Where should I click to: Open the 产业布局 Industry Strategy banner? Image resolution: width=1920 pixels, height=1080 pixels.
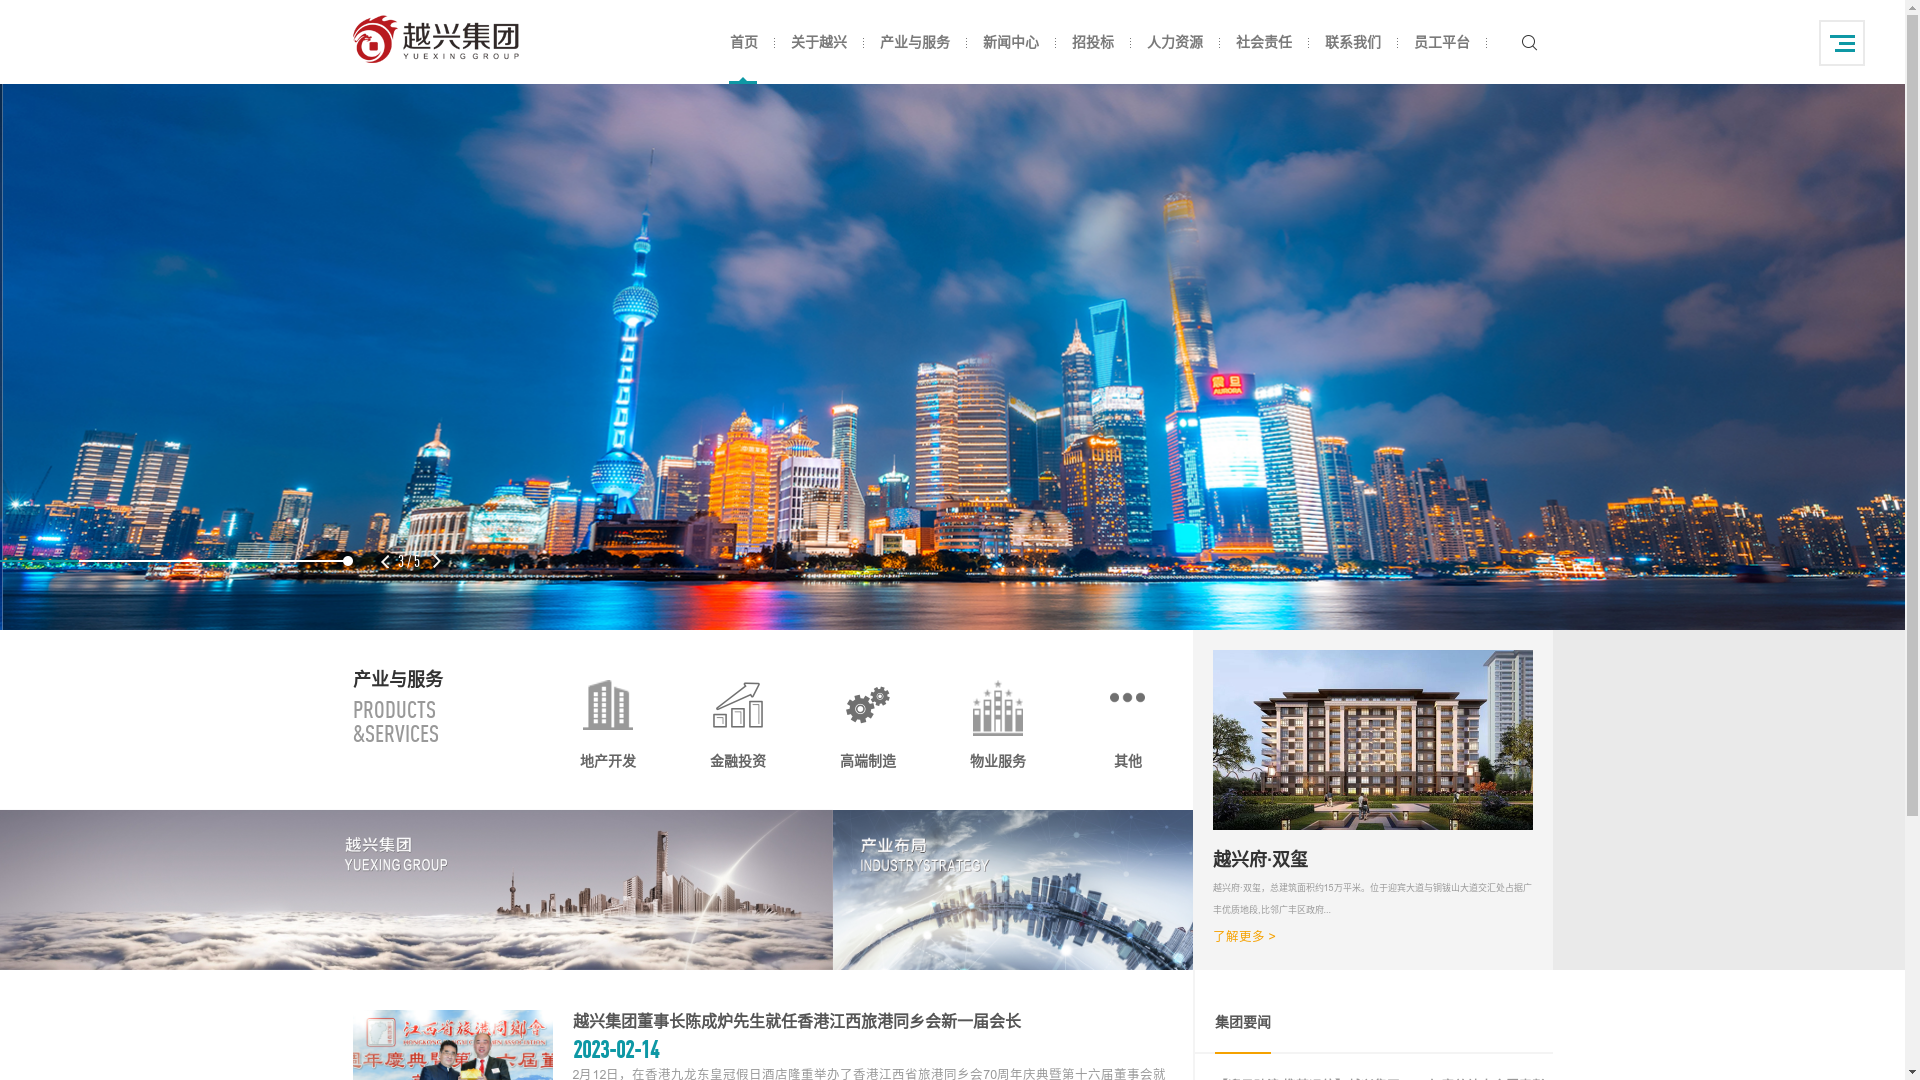(1013, 890)
